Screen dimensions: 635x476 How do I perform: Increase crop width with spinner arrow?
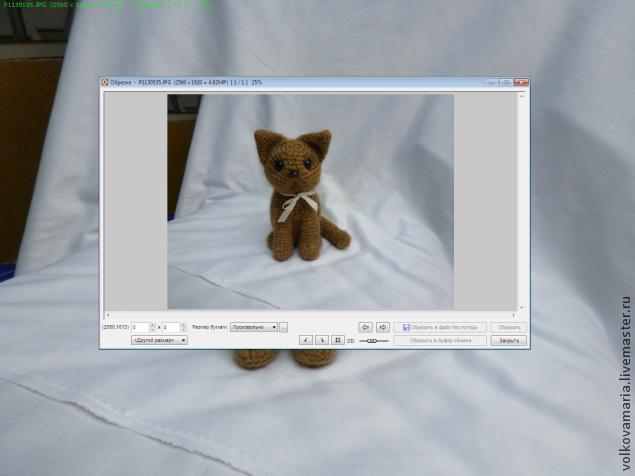click(x=152, y=324)
